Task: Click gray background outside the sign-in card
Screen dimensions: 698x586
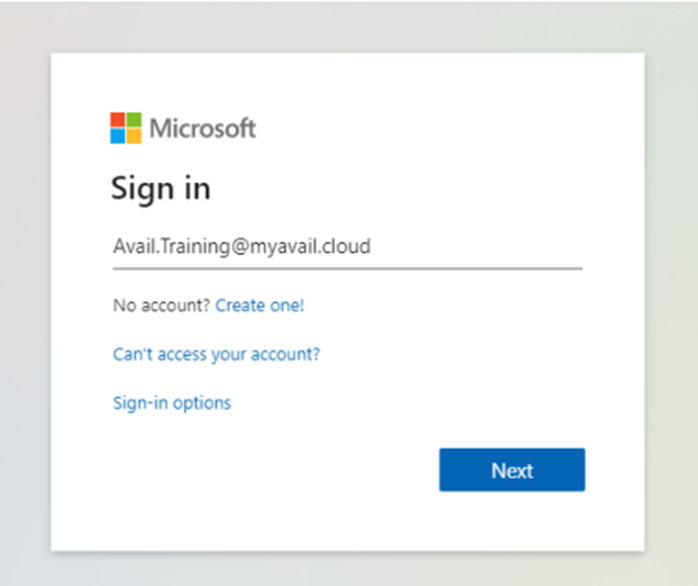Action: click(671, 267)
